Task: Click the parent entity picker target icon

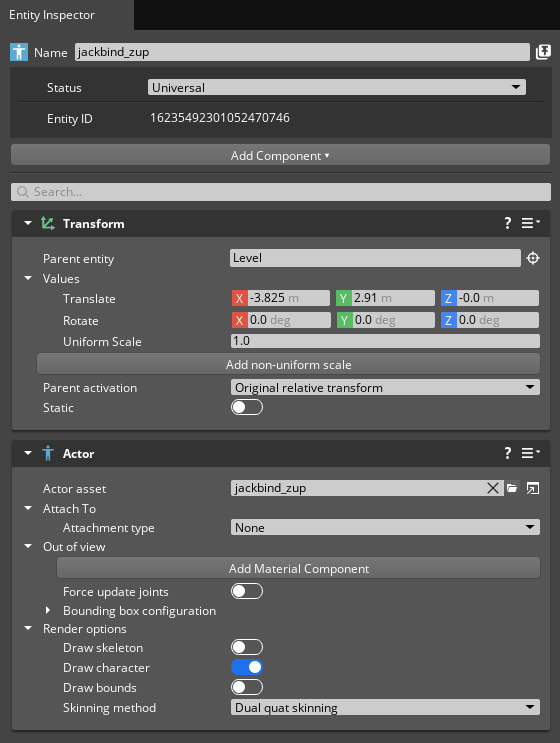Action: tap(533, 258)
